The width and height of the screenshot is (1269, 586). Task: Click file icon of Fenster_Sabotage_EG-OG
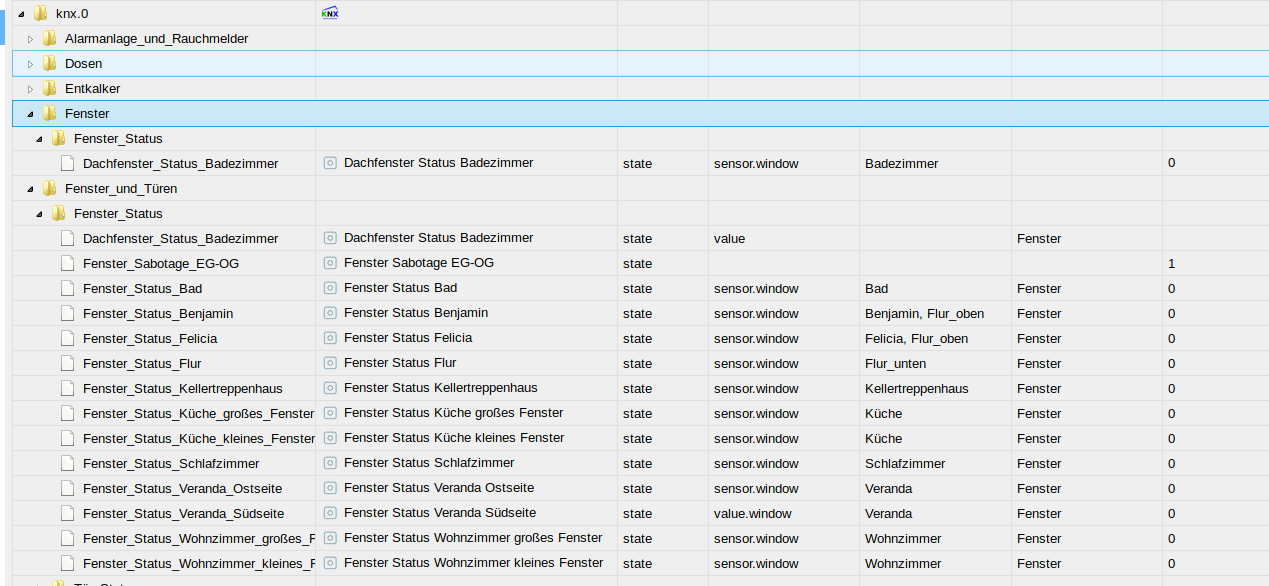click(67, 263)
